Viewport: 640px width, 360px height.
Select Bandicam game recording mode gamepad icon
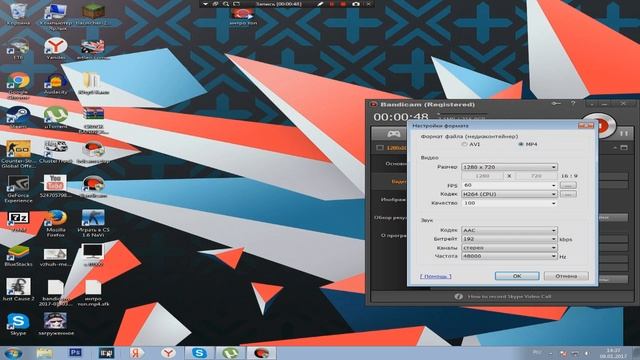(x=393, y=133)
